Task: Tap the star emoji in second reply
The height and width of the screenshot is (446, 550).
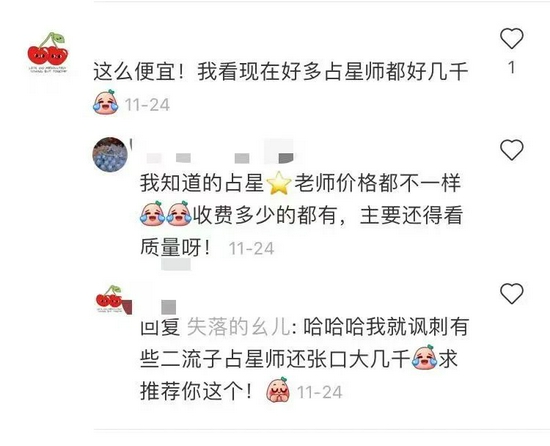Action: (x=279, y=183)
